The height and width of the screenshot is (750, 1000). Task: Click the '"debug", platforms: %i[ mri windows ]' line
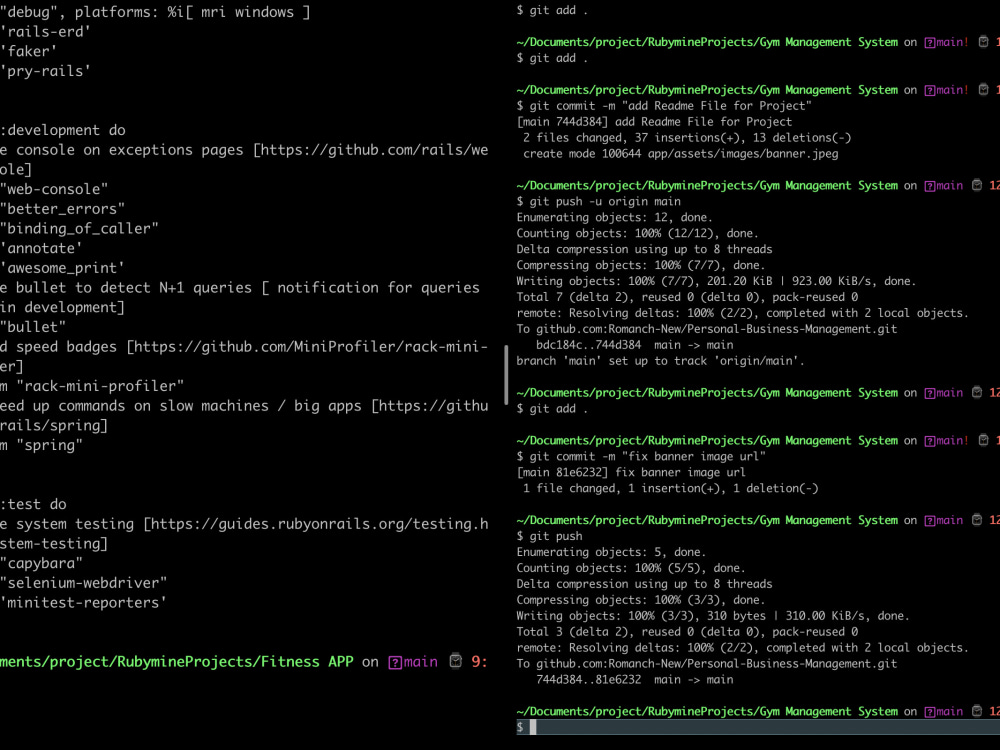[x=155, y=12]
